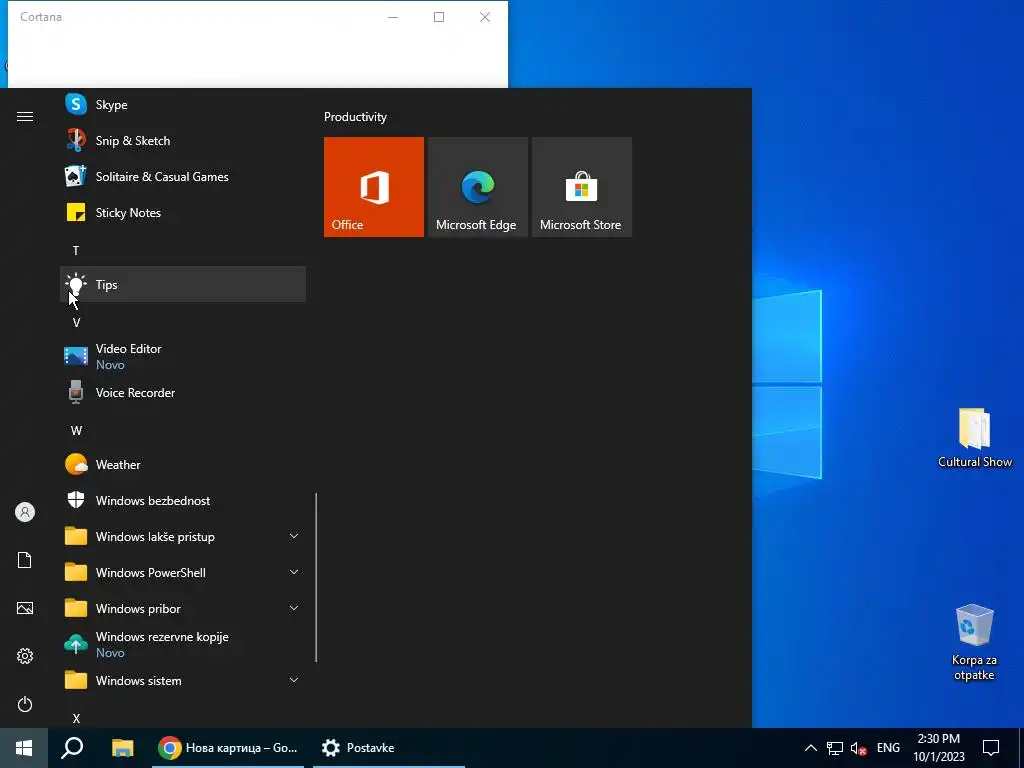Screen dimensions: 1024x768
Task: Open the network tray icon
Action: tap(835, 748)
